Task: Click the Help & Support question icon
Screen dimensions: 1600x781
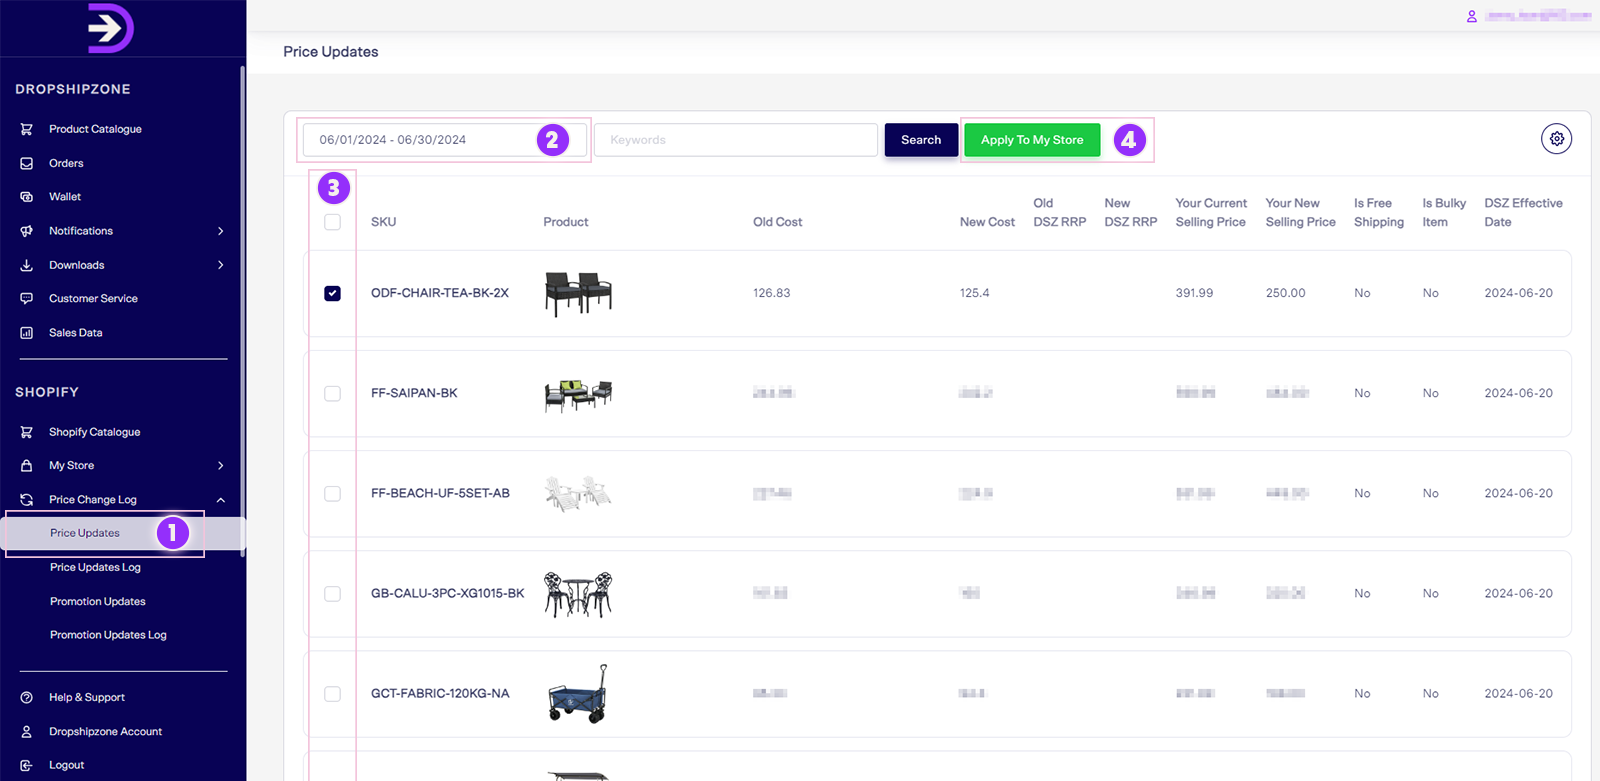Action: [27, 698]
